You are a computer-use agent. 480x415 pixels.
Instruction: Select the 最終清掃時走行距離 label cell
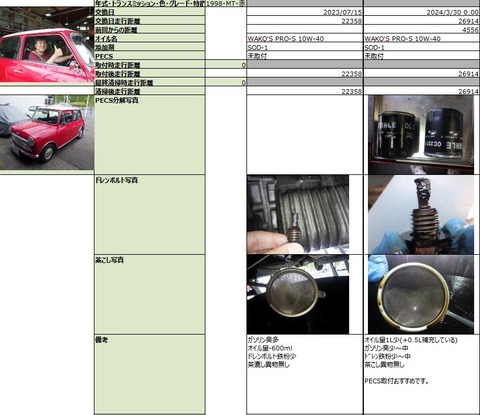(x=150, y=82)
